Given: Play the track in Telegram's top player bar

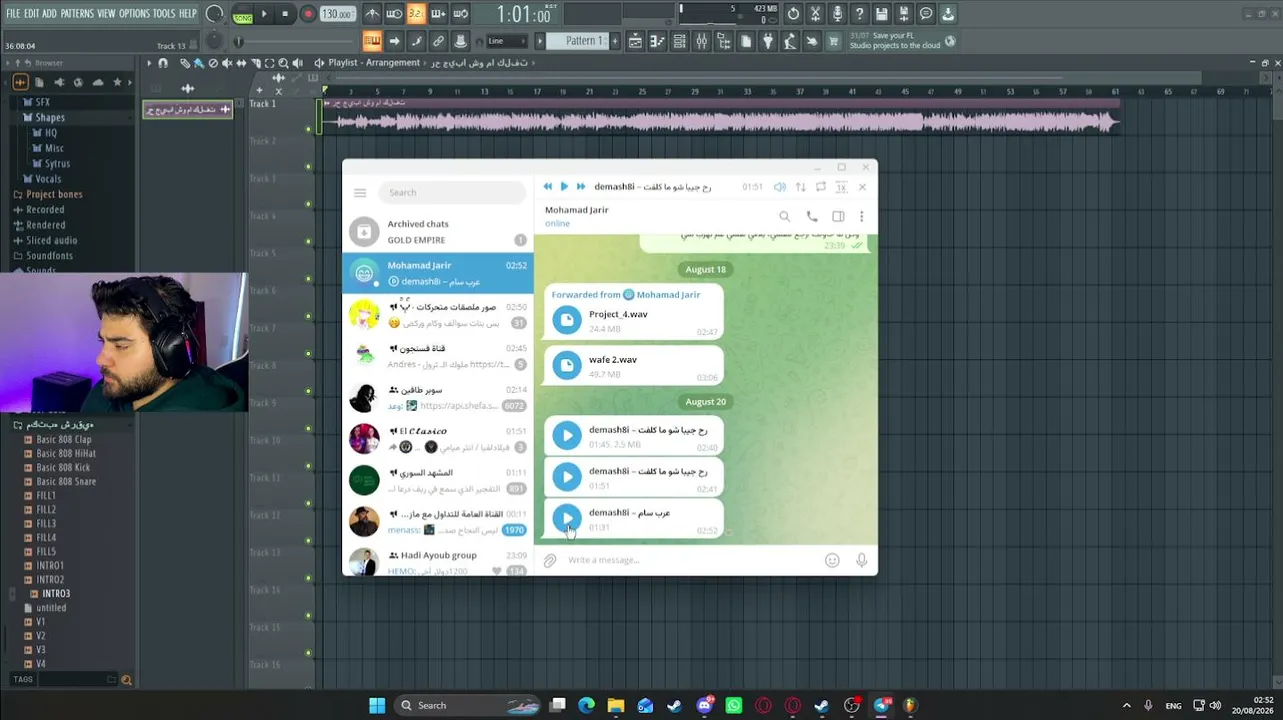Looking at the screenshot, I should point(564,187).
